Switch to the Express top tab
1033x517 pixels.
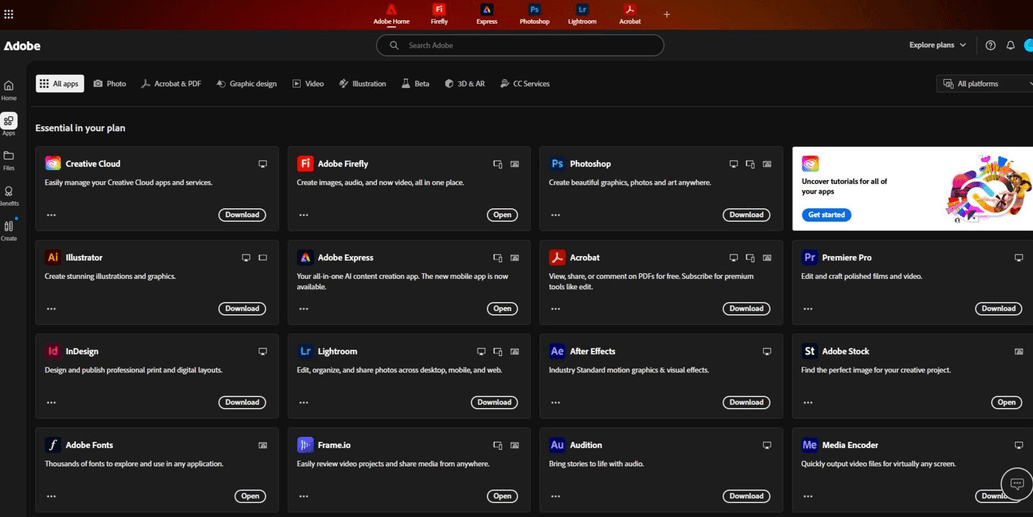coord(487,14)
